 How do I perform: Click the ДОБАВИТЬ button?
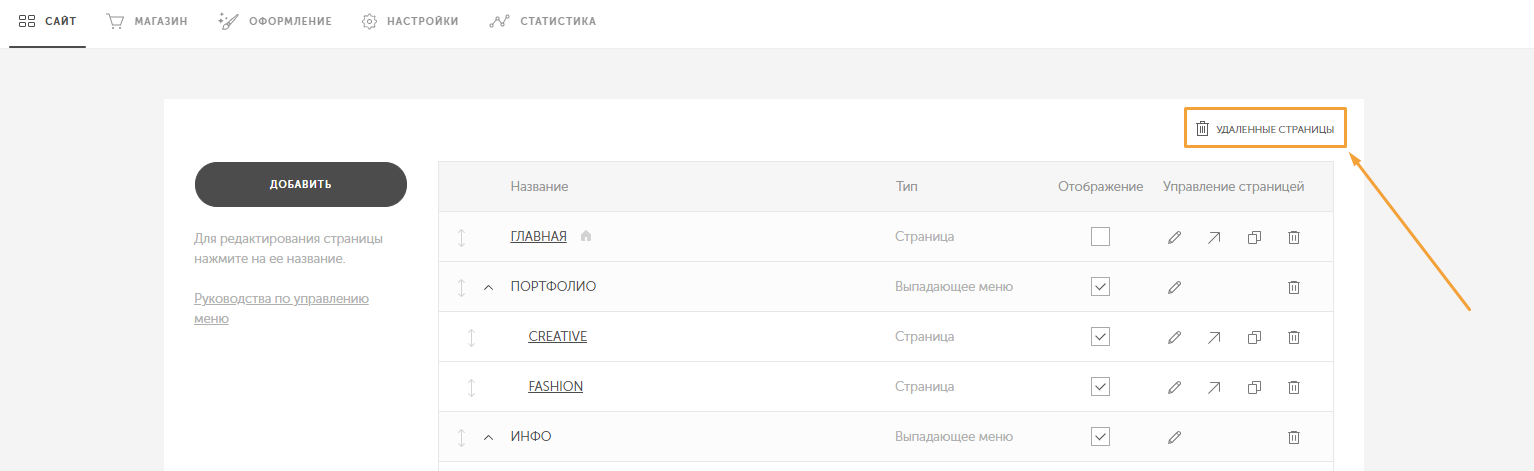click(301, 184)
